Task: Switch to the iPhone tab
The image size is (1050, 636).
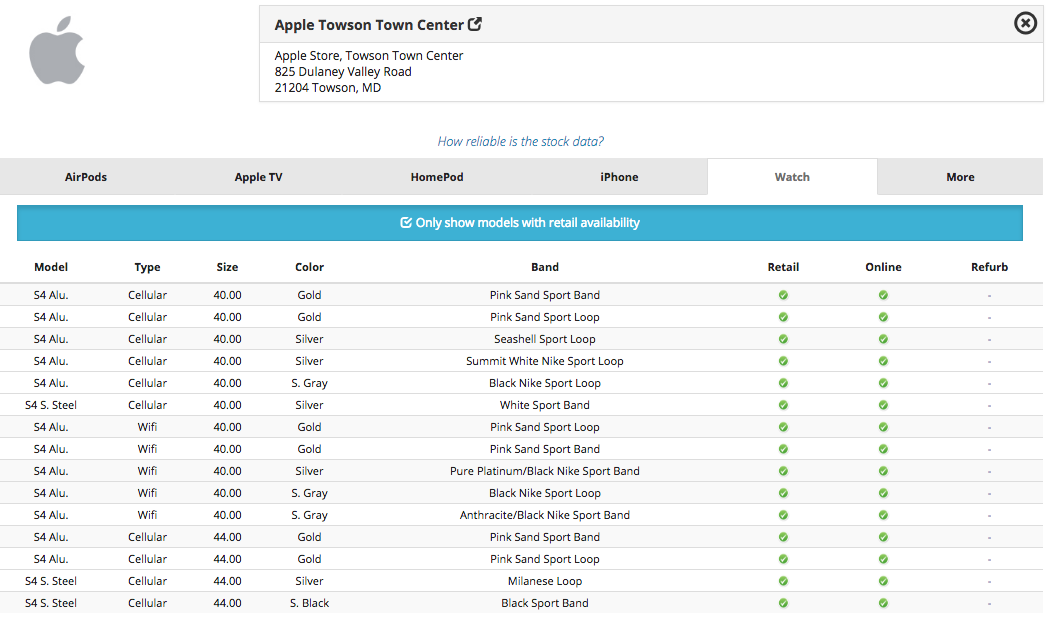Action: (x=619, y=177)
